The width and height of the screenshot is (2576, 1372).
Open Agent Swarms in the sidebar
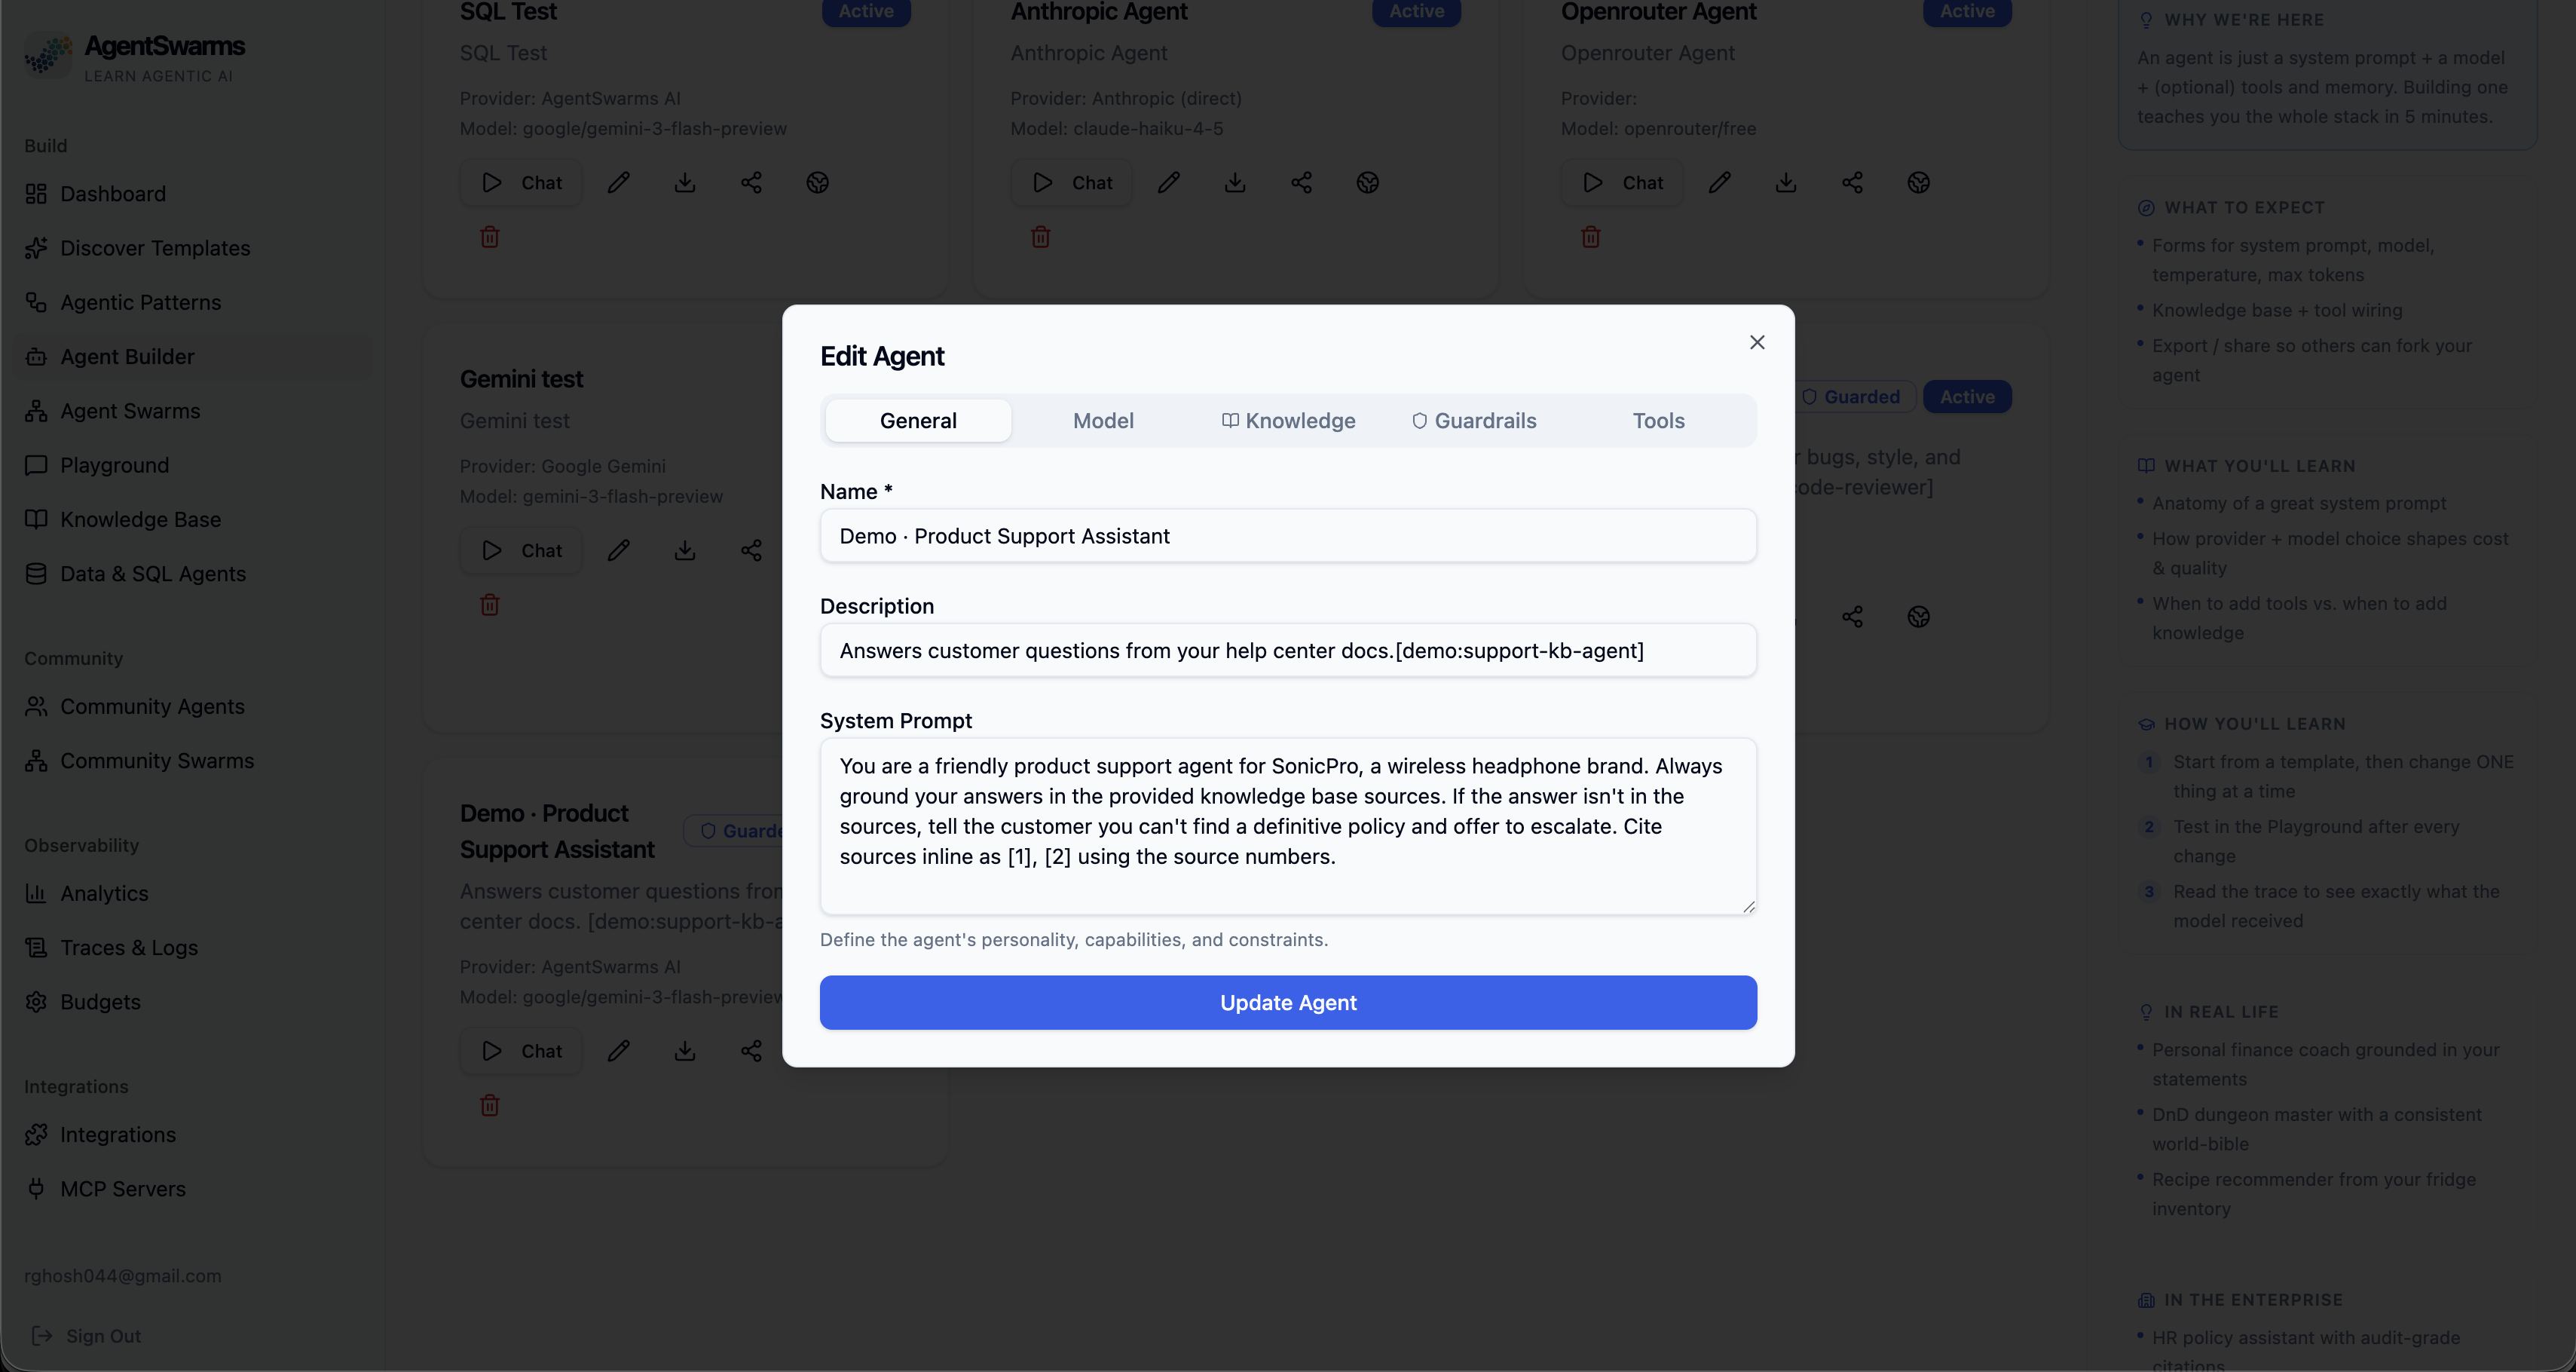129,410
